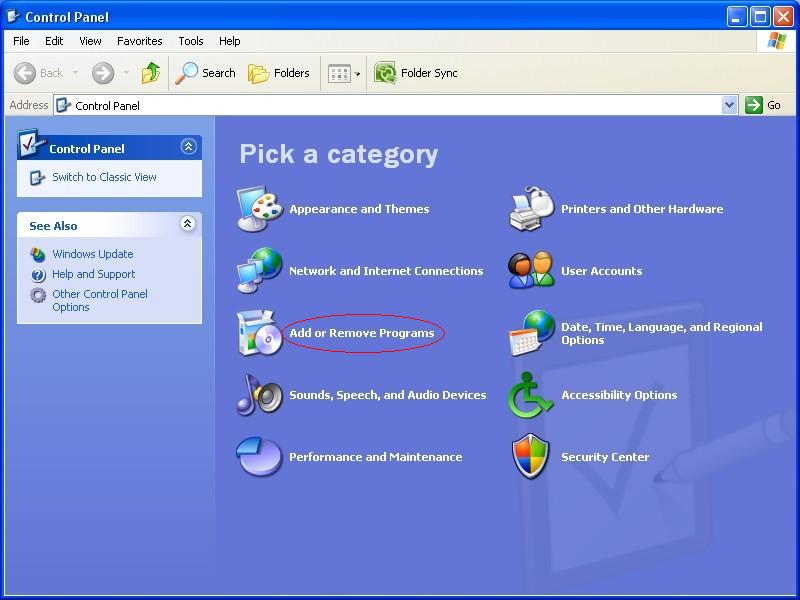Open the Appearance and Themes palette icon
The image size is (800, 600).
pos(259,209)
